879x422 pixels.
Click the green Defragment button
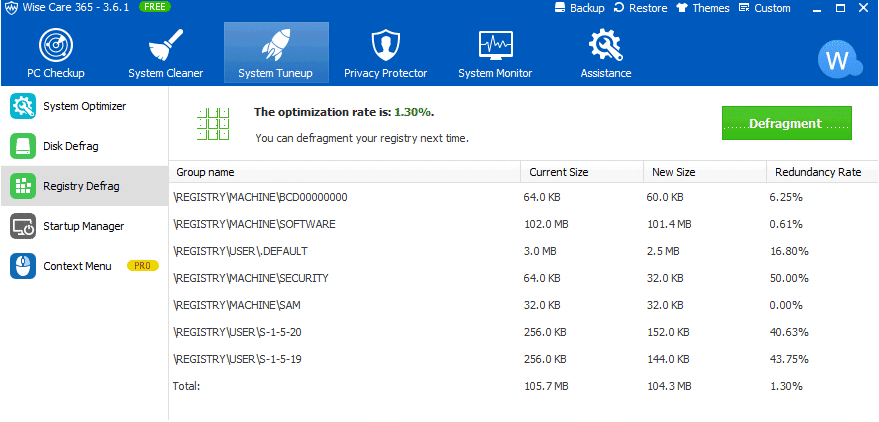[787, 123]
